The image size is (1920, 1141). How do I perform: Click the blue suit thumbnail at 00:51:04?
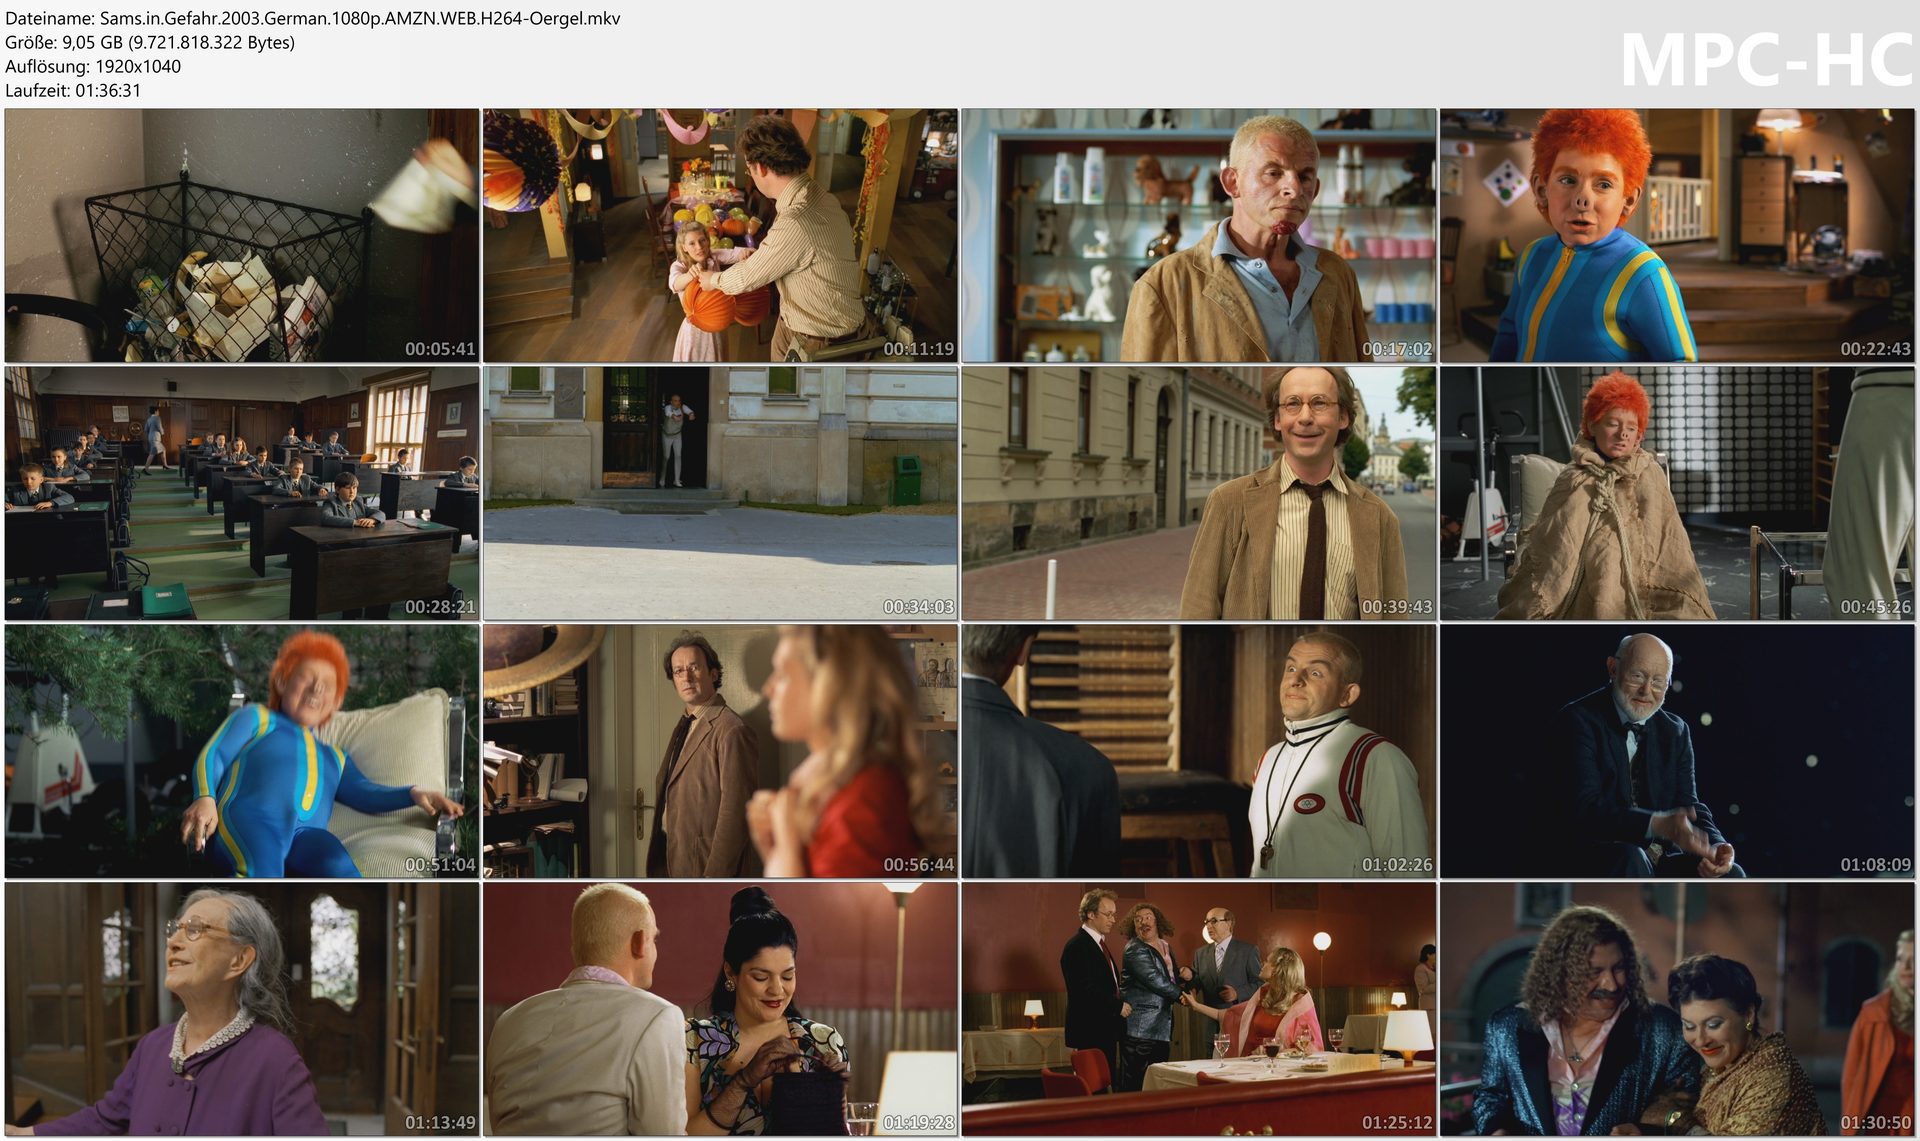tap(242, 751)
